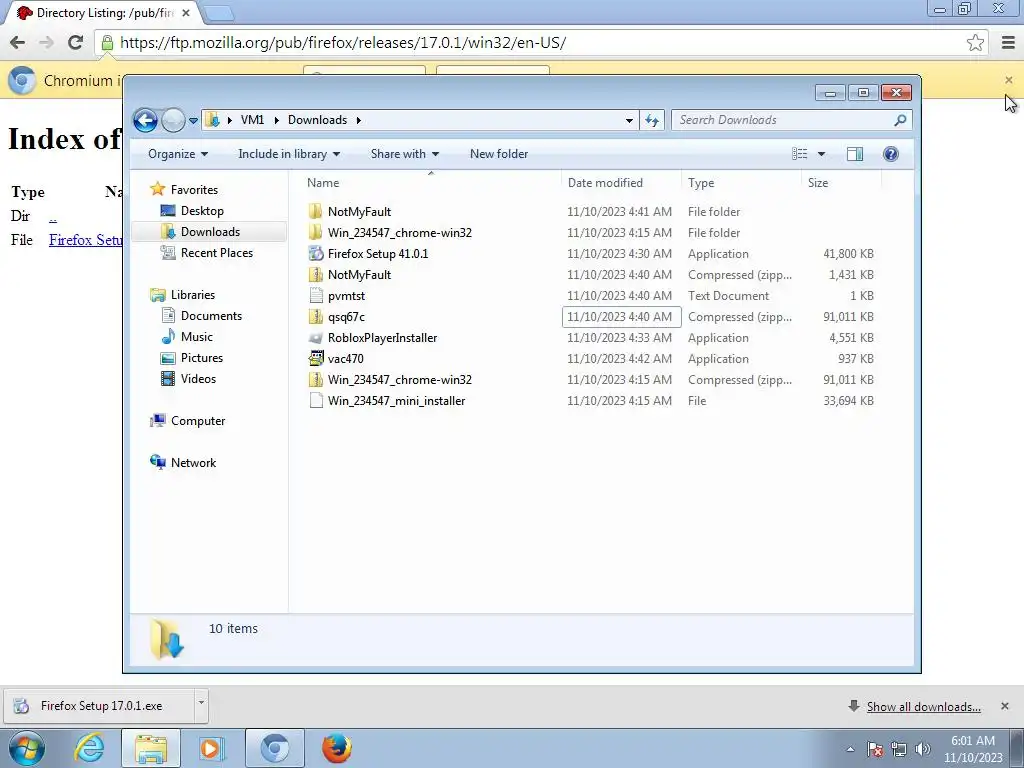Launch Firefox from the taskbar
This screenshot has width=1024, height=768.
[337, 748]
